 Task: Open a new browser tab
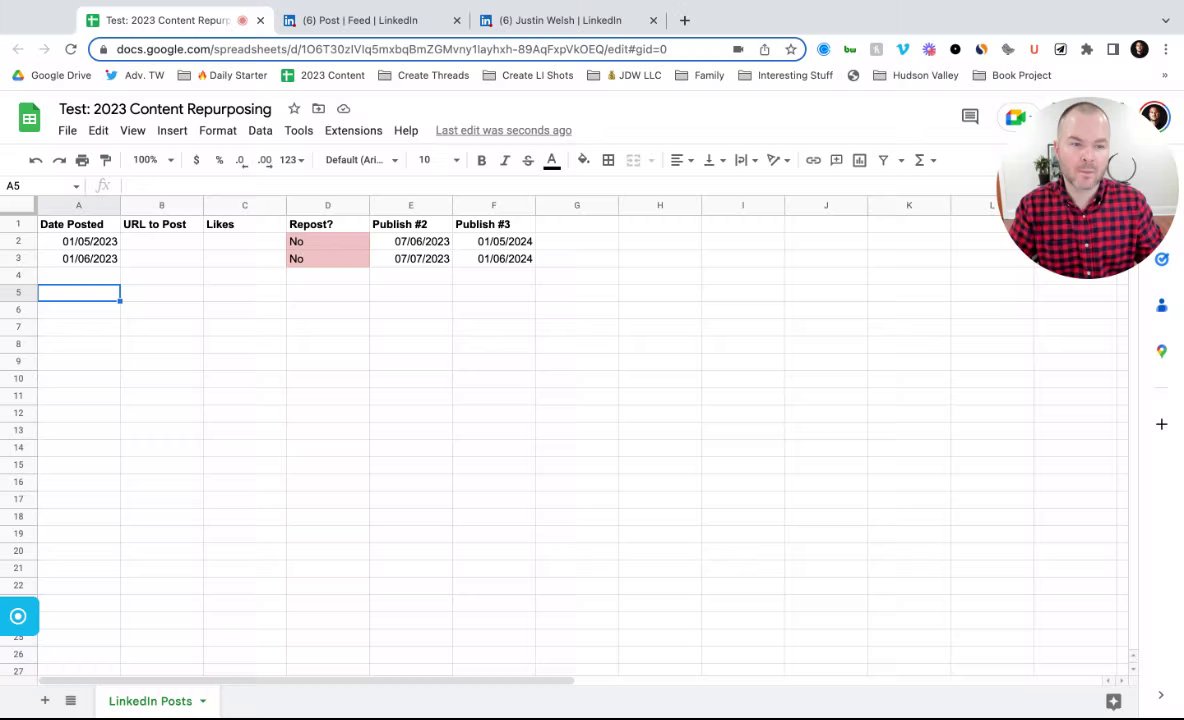click(684, 20)
